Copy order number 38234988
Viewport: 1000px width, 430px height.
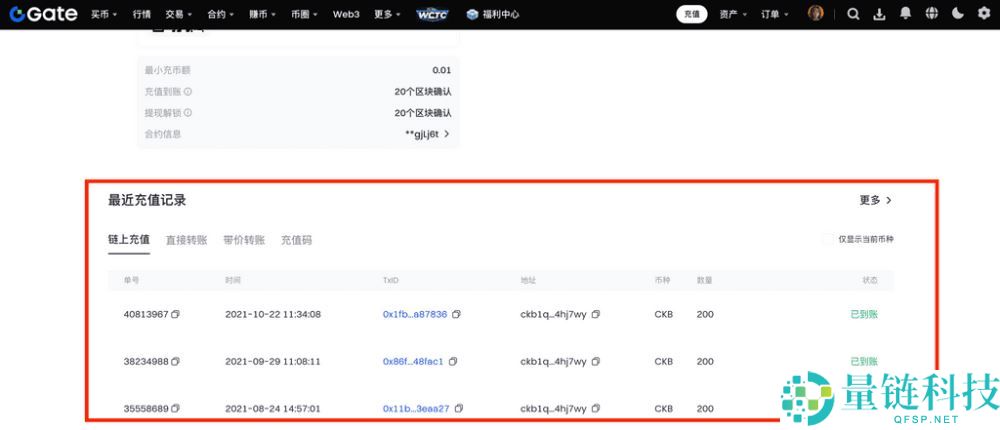click(175, 361)
